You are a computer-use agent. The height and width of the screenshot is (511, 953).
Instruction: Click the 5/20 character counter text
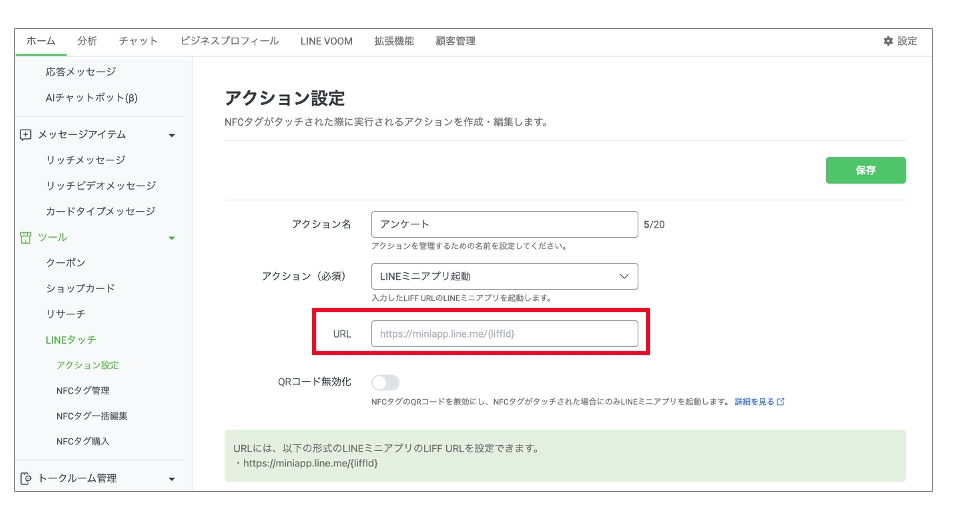coord(654,225)
